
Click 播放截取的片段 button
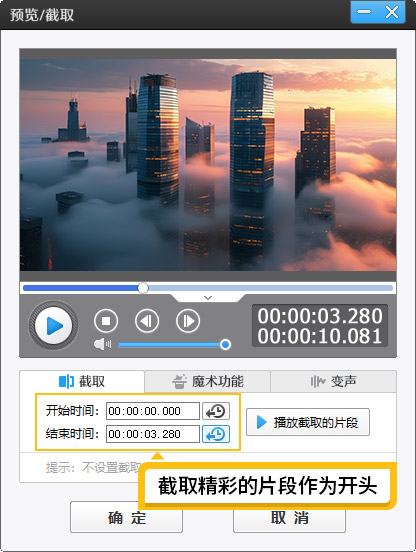(x=308, y=422)
